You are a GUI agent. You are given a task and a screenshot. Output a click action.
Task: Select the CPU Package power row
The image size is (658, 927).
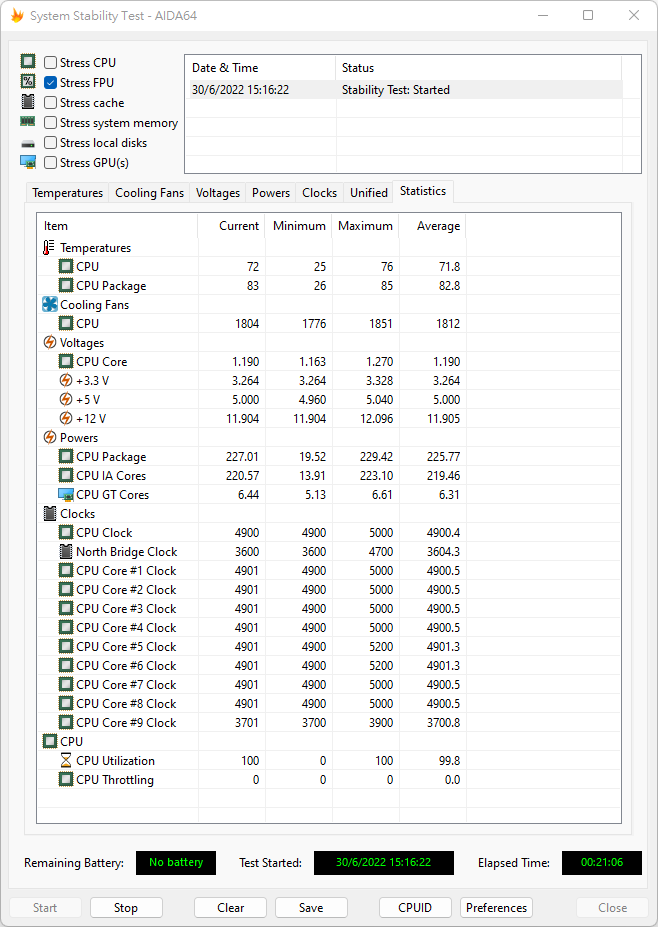point(329,456)
